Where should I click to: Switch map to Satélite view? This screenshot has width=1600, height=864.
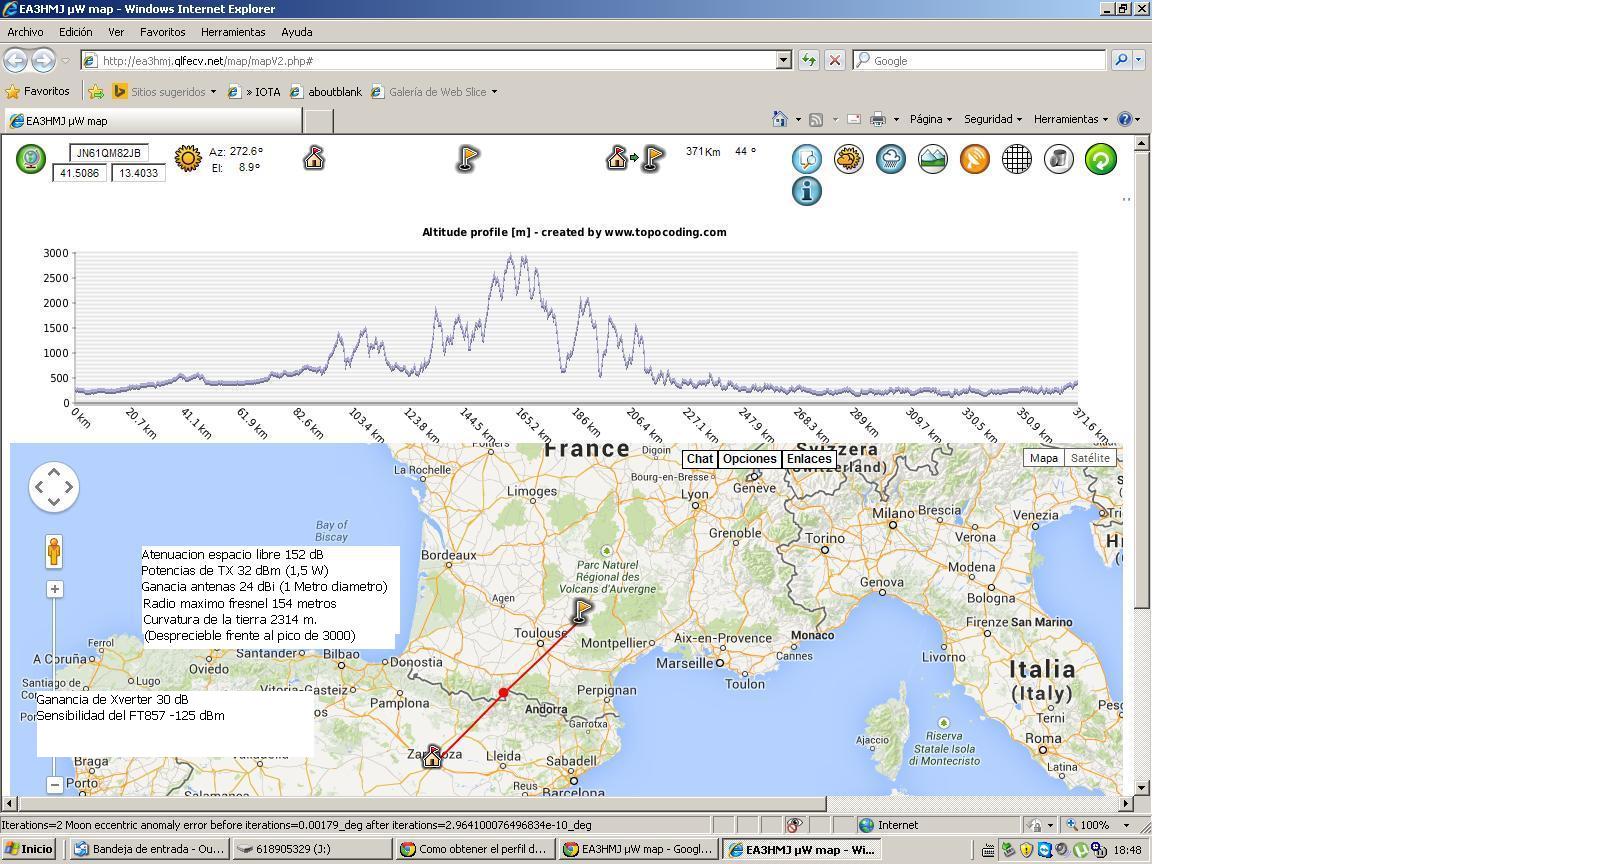1089,458
